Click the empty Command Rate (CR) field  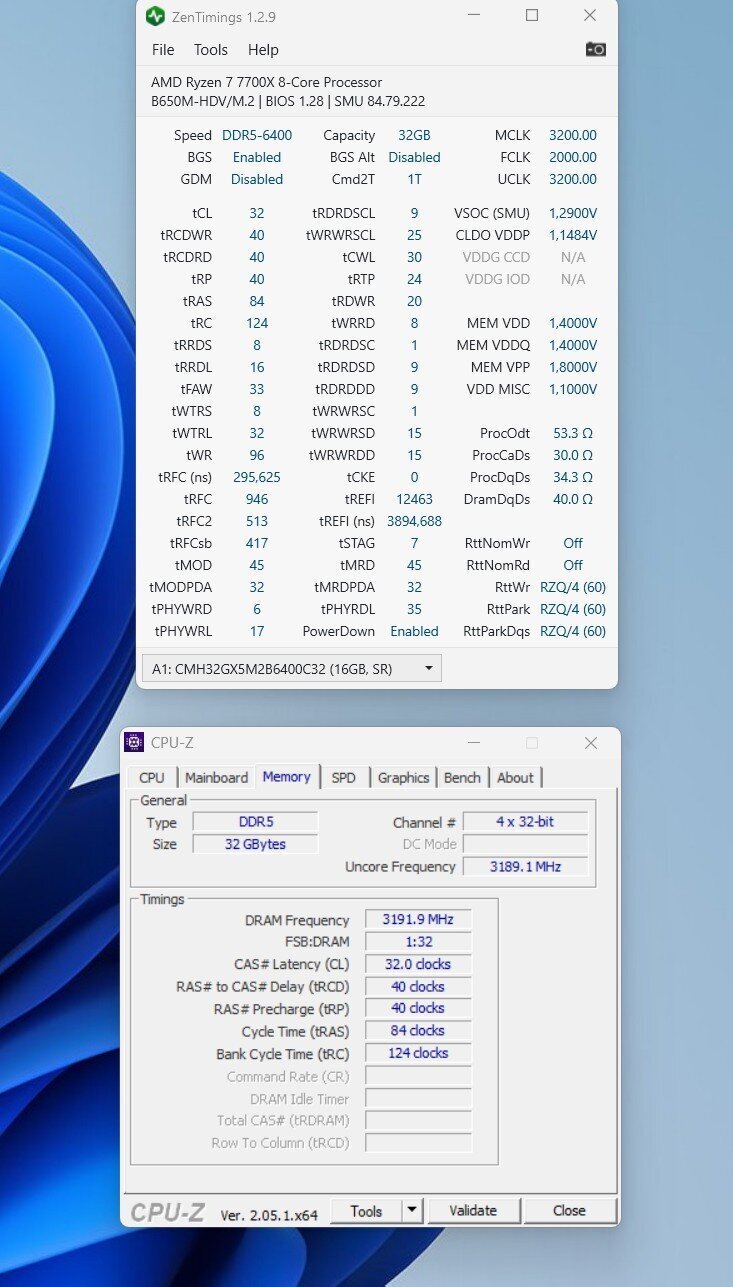(417, 1076)
